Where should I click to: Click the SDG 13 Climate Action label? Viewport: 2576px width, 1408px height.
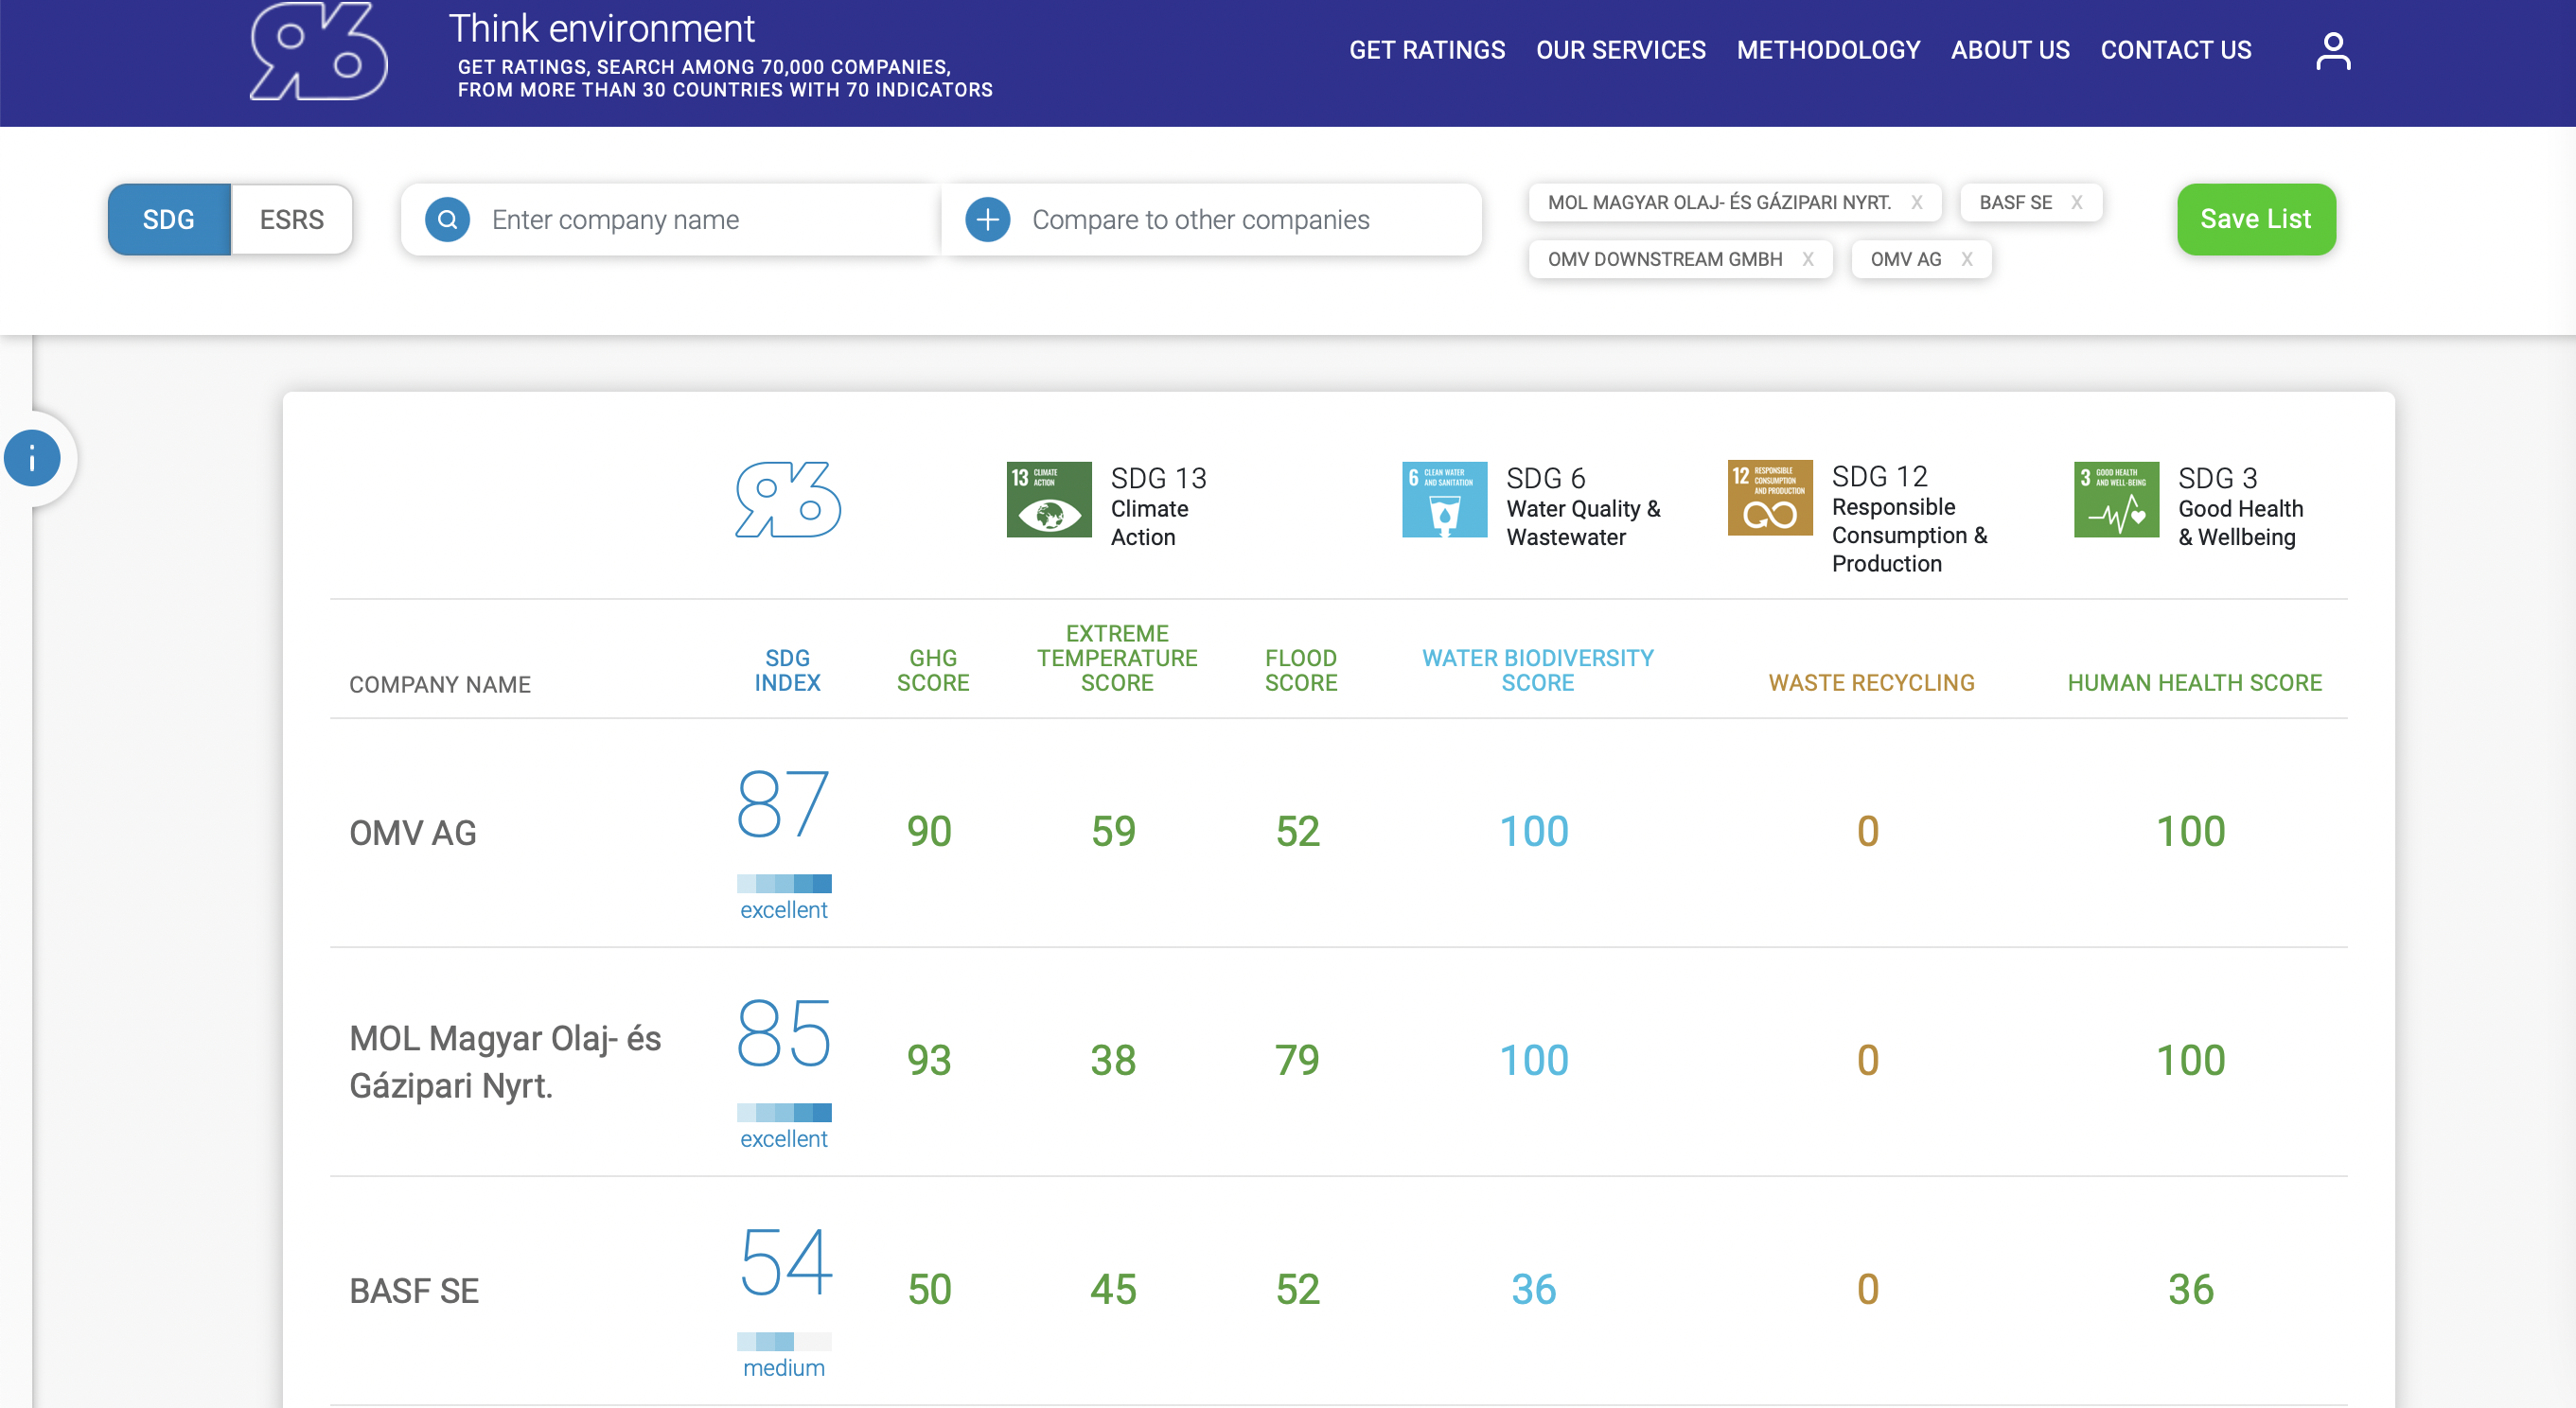click(1158, 507)
